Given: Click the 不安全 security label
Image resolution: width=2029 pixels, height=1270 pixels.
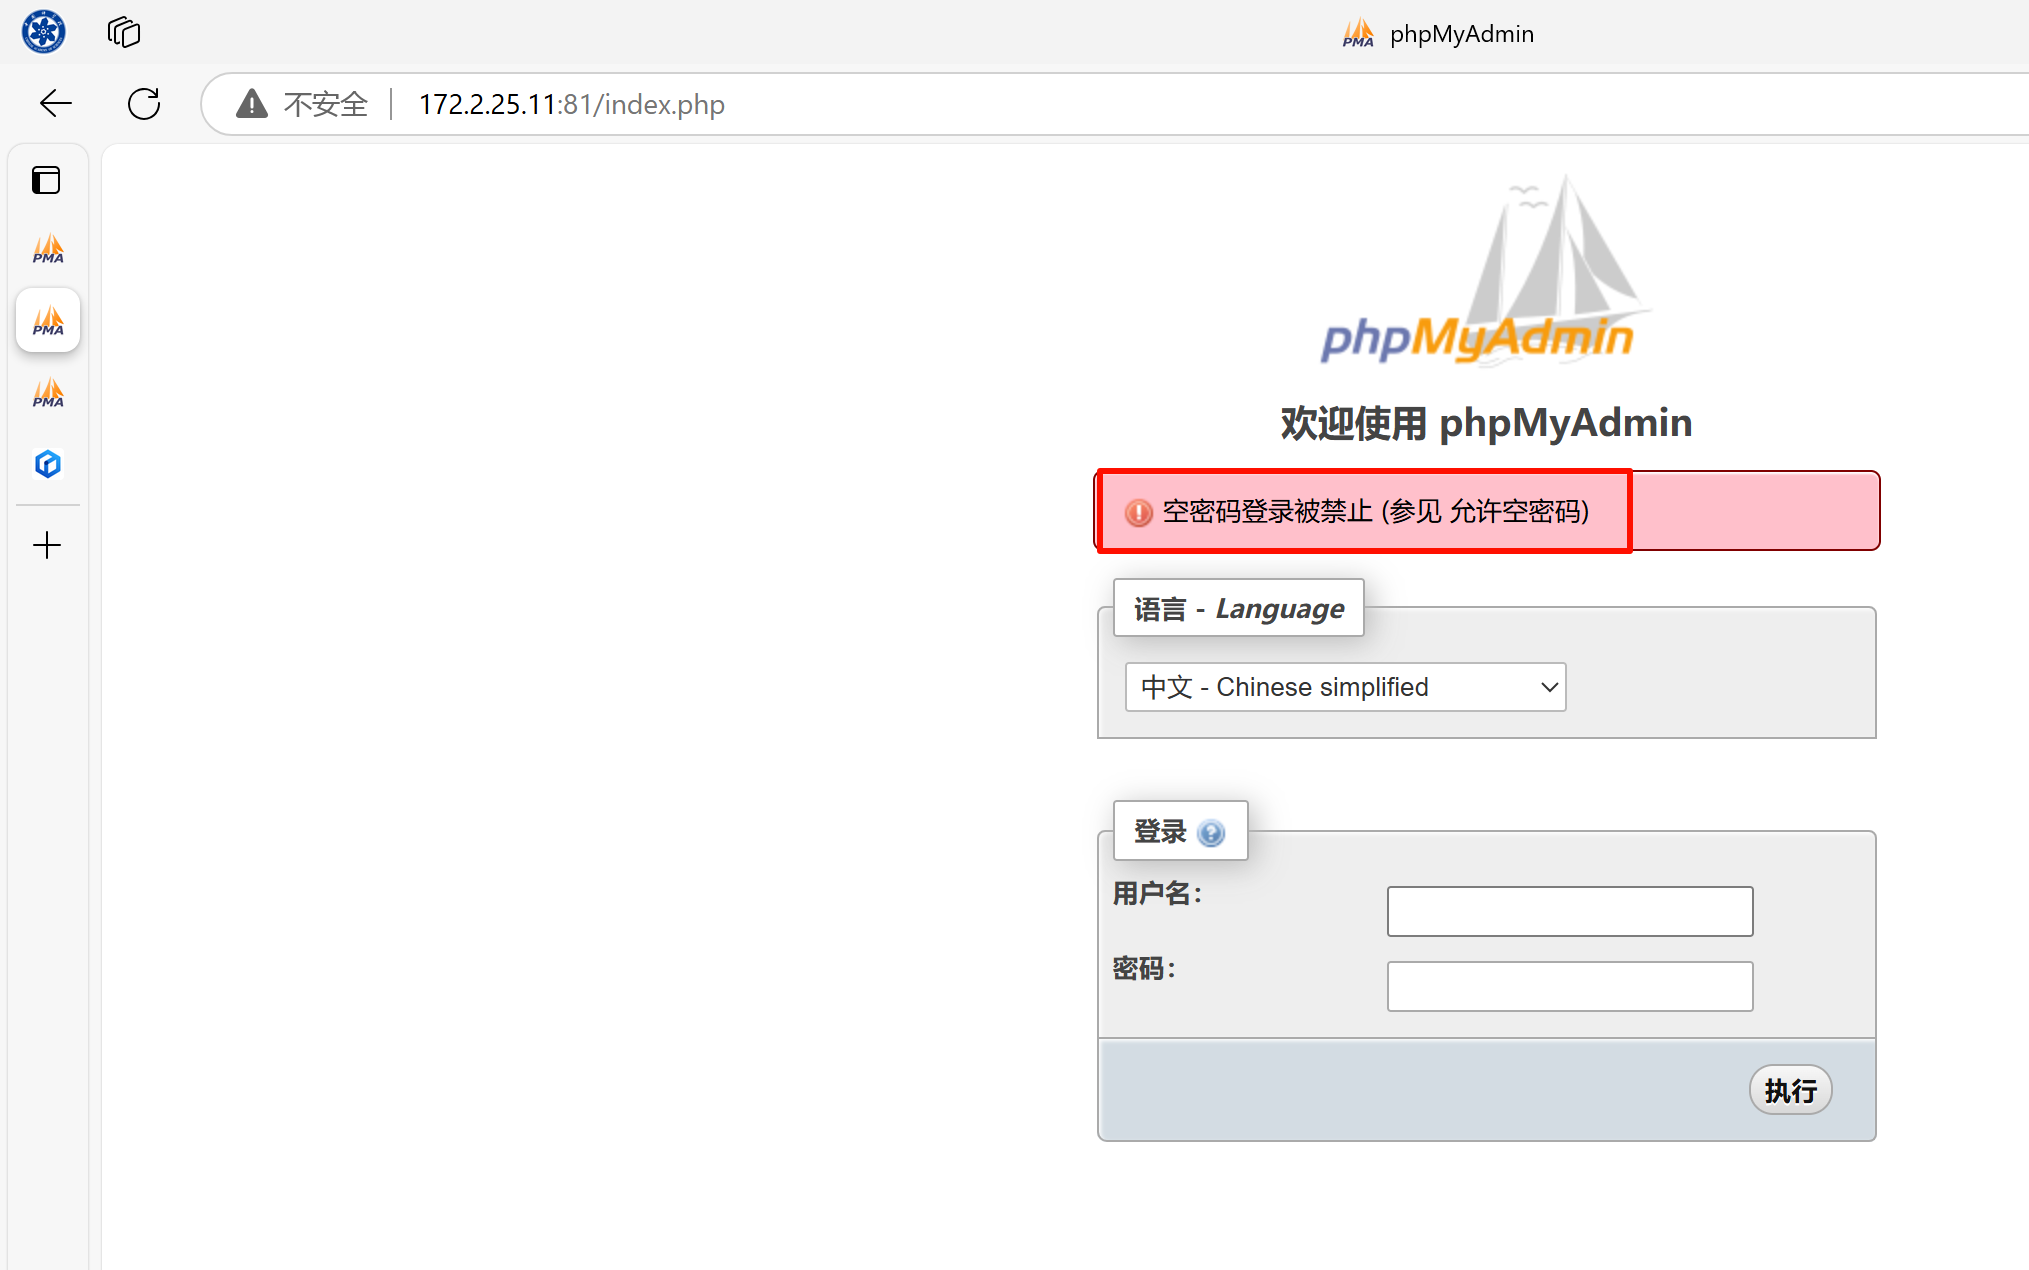Looking at the screenshot, I should coord(326,104).
